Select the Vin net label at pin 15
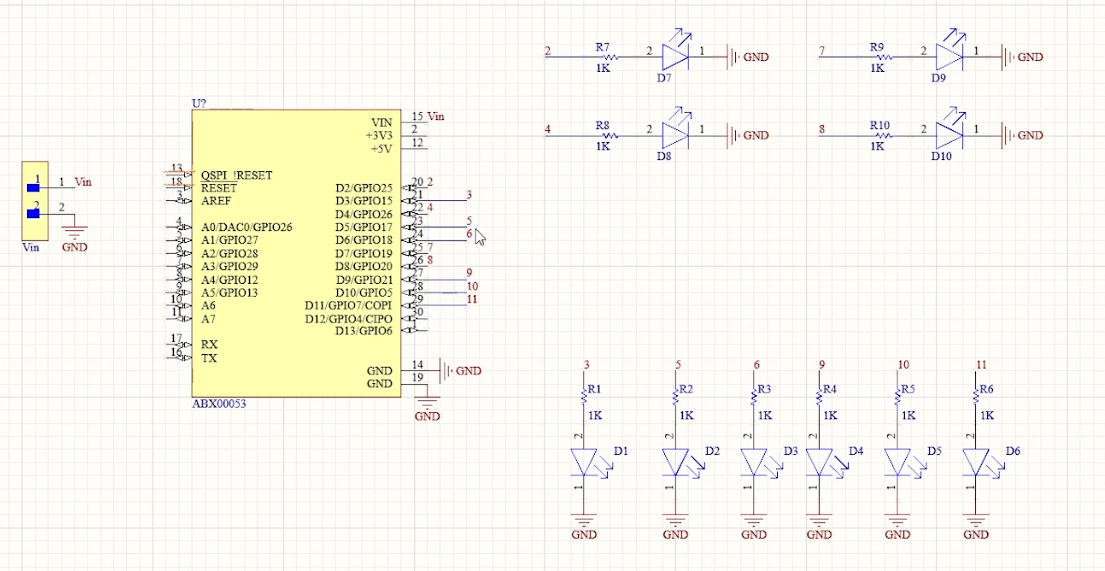This screenshot has width=1105, height=571. pos(437,116)
